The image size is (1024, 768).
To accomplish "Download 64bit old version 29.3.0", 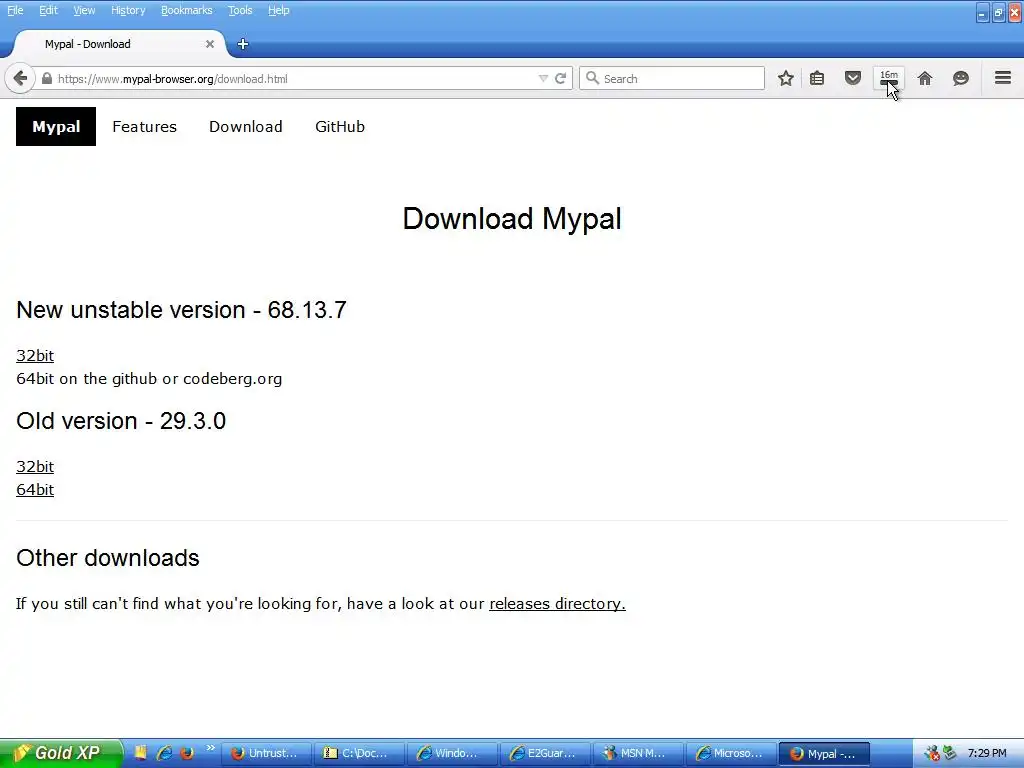I will pyautogui.click(x=35, y=490).
